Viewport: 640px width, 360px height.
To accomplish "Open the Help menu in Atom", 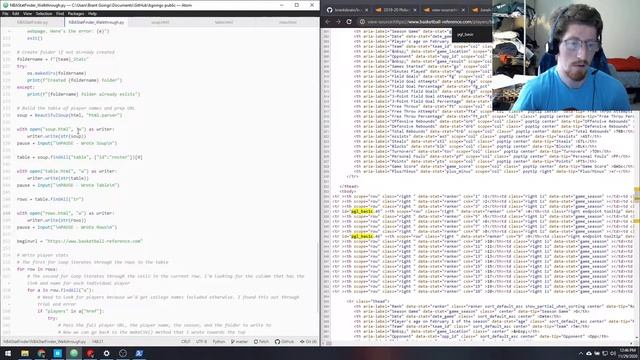I will (x=92, y=13).
